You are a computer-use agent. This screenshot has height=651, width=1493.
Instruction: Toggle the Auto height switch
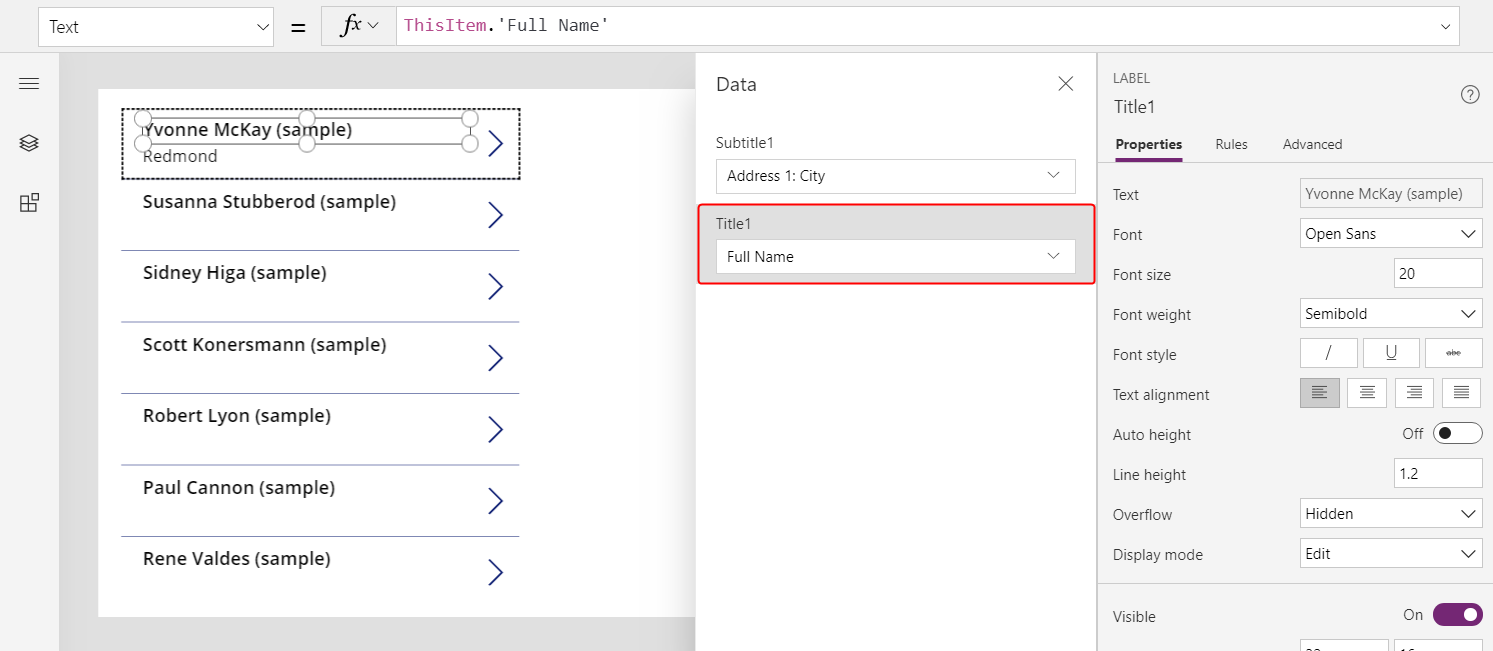click(x=1457, y=434)
